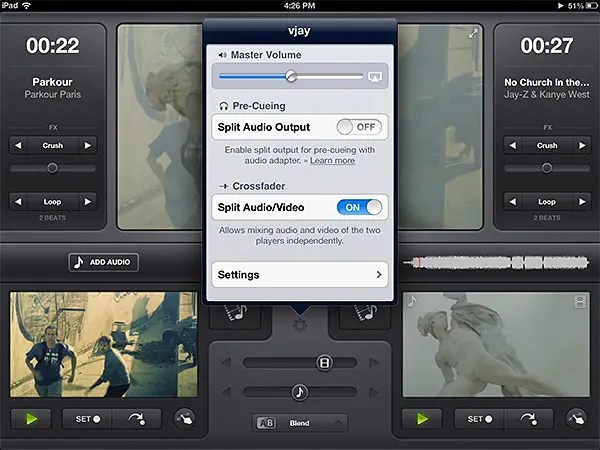Tap the gear settings icon

point(300,325)
